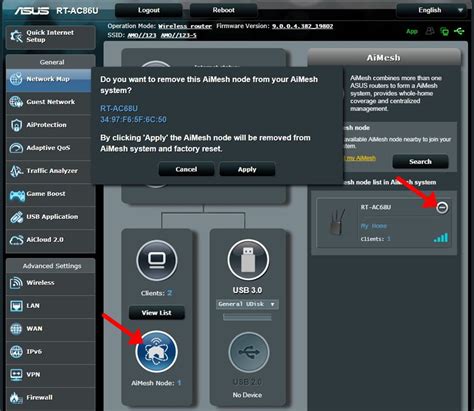Click the USB 3.0 drive icon
Viewport: 474px width, 411px height.
(x=248, y=260)
